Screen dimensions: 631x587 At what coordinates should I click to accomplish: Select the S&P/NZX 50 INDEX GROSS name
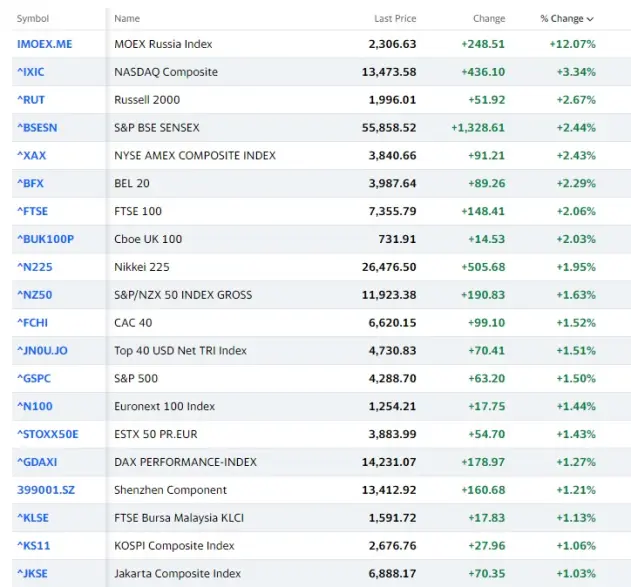tap(183, 295)
